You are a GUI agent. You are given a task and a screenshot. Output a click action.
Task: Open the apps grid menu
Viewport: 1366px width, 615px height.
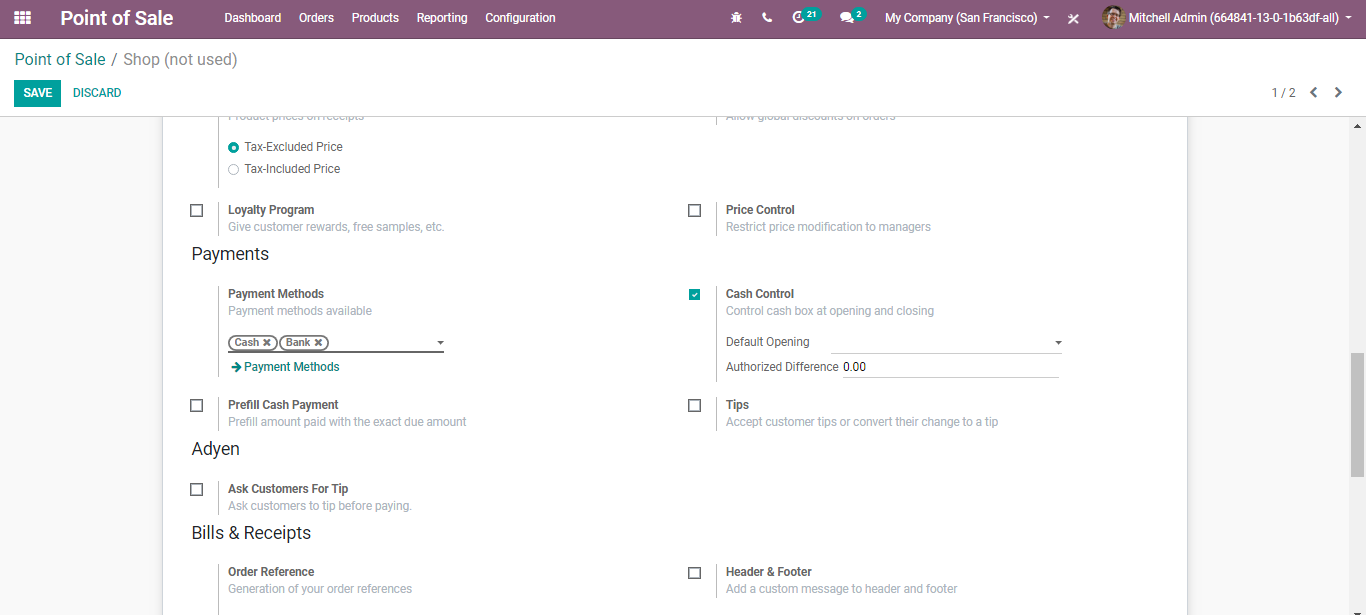pos(22,18)
